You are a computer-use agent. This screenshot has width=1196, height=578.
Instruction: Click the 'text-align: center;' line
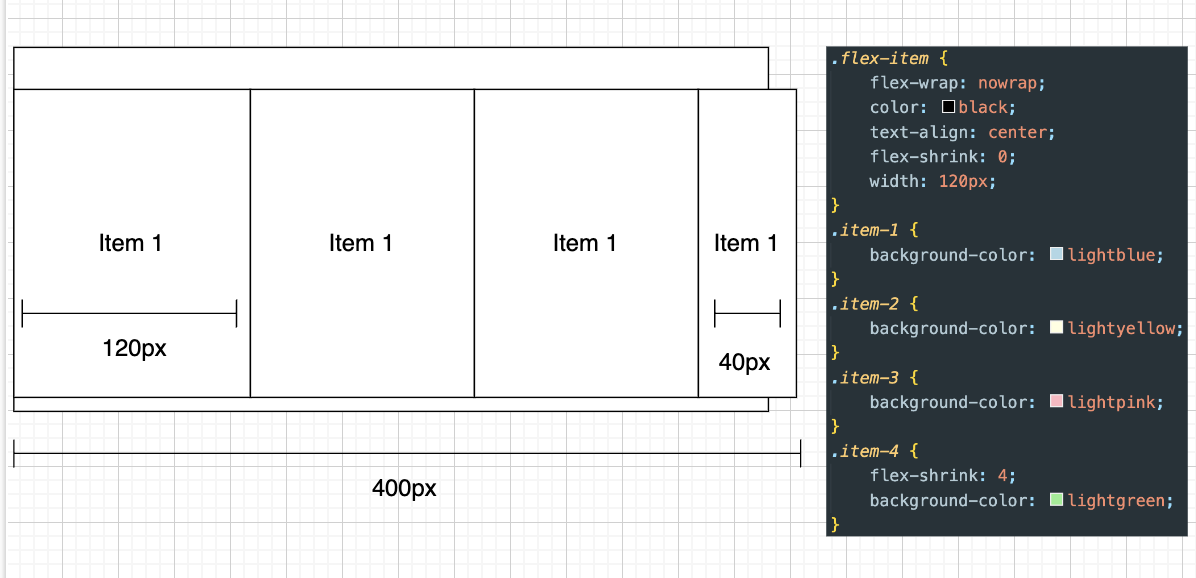(x=962, y=133)
